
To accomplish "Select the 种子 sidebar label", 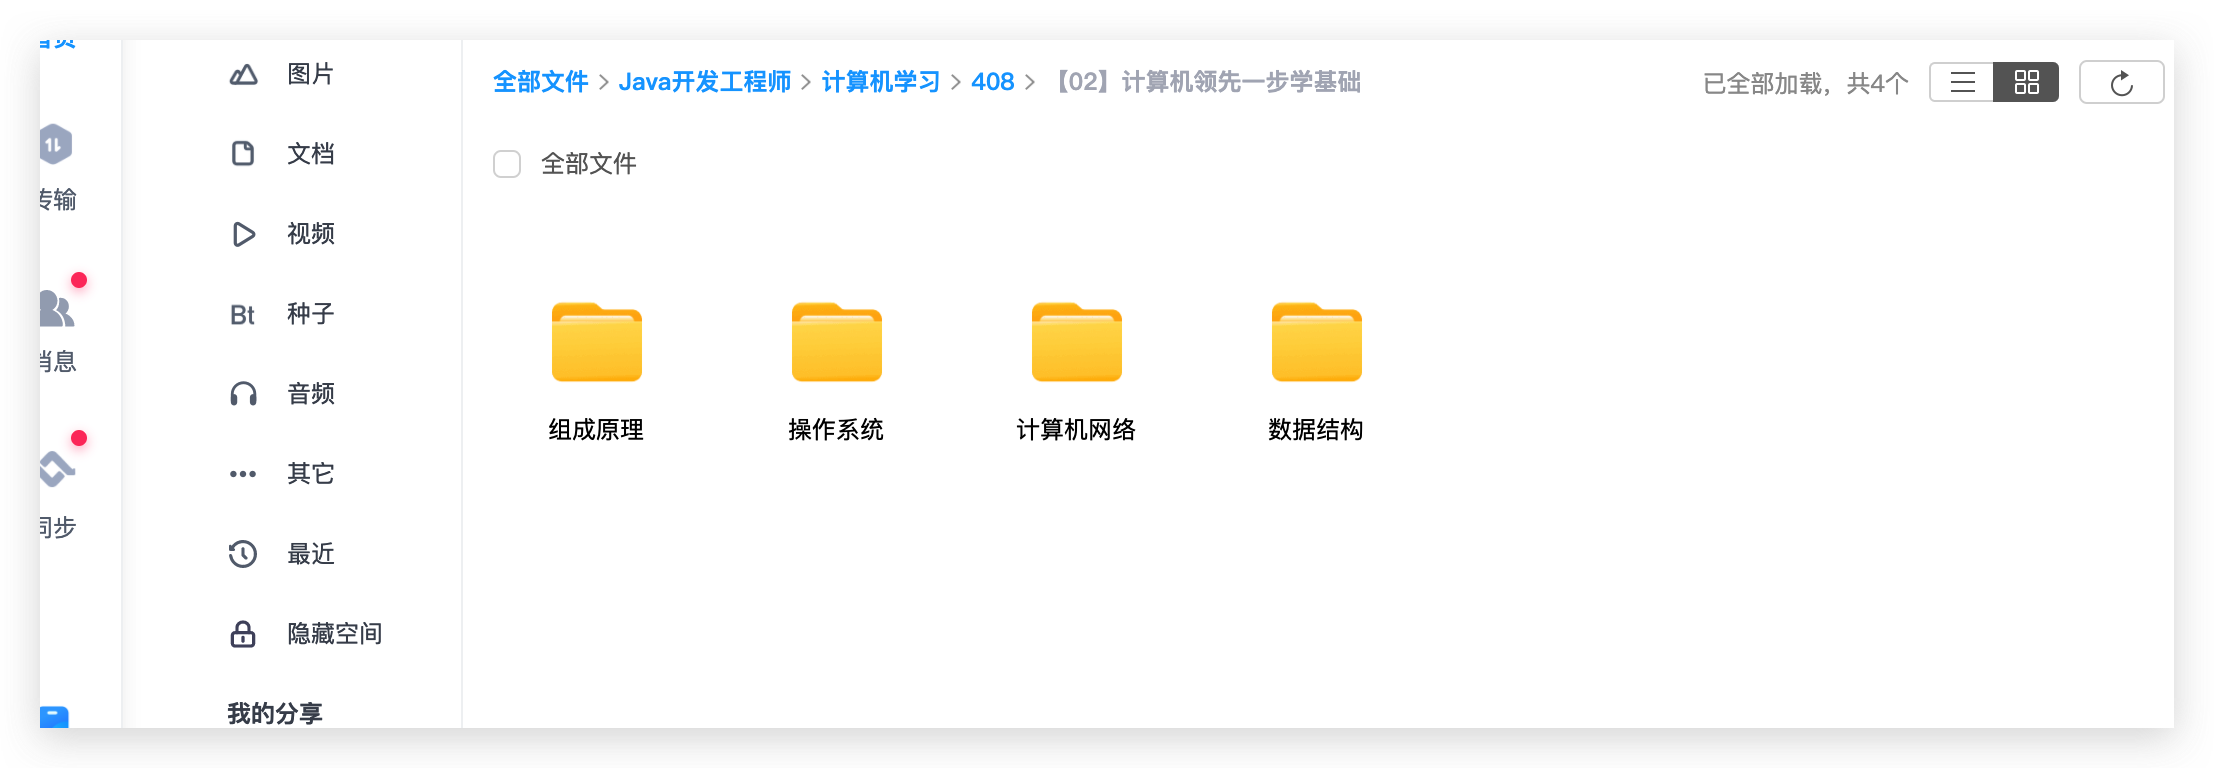I will [x=311, y=314].
